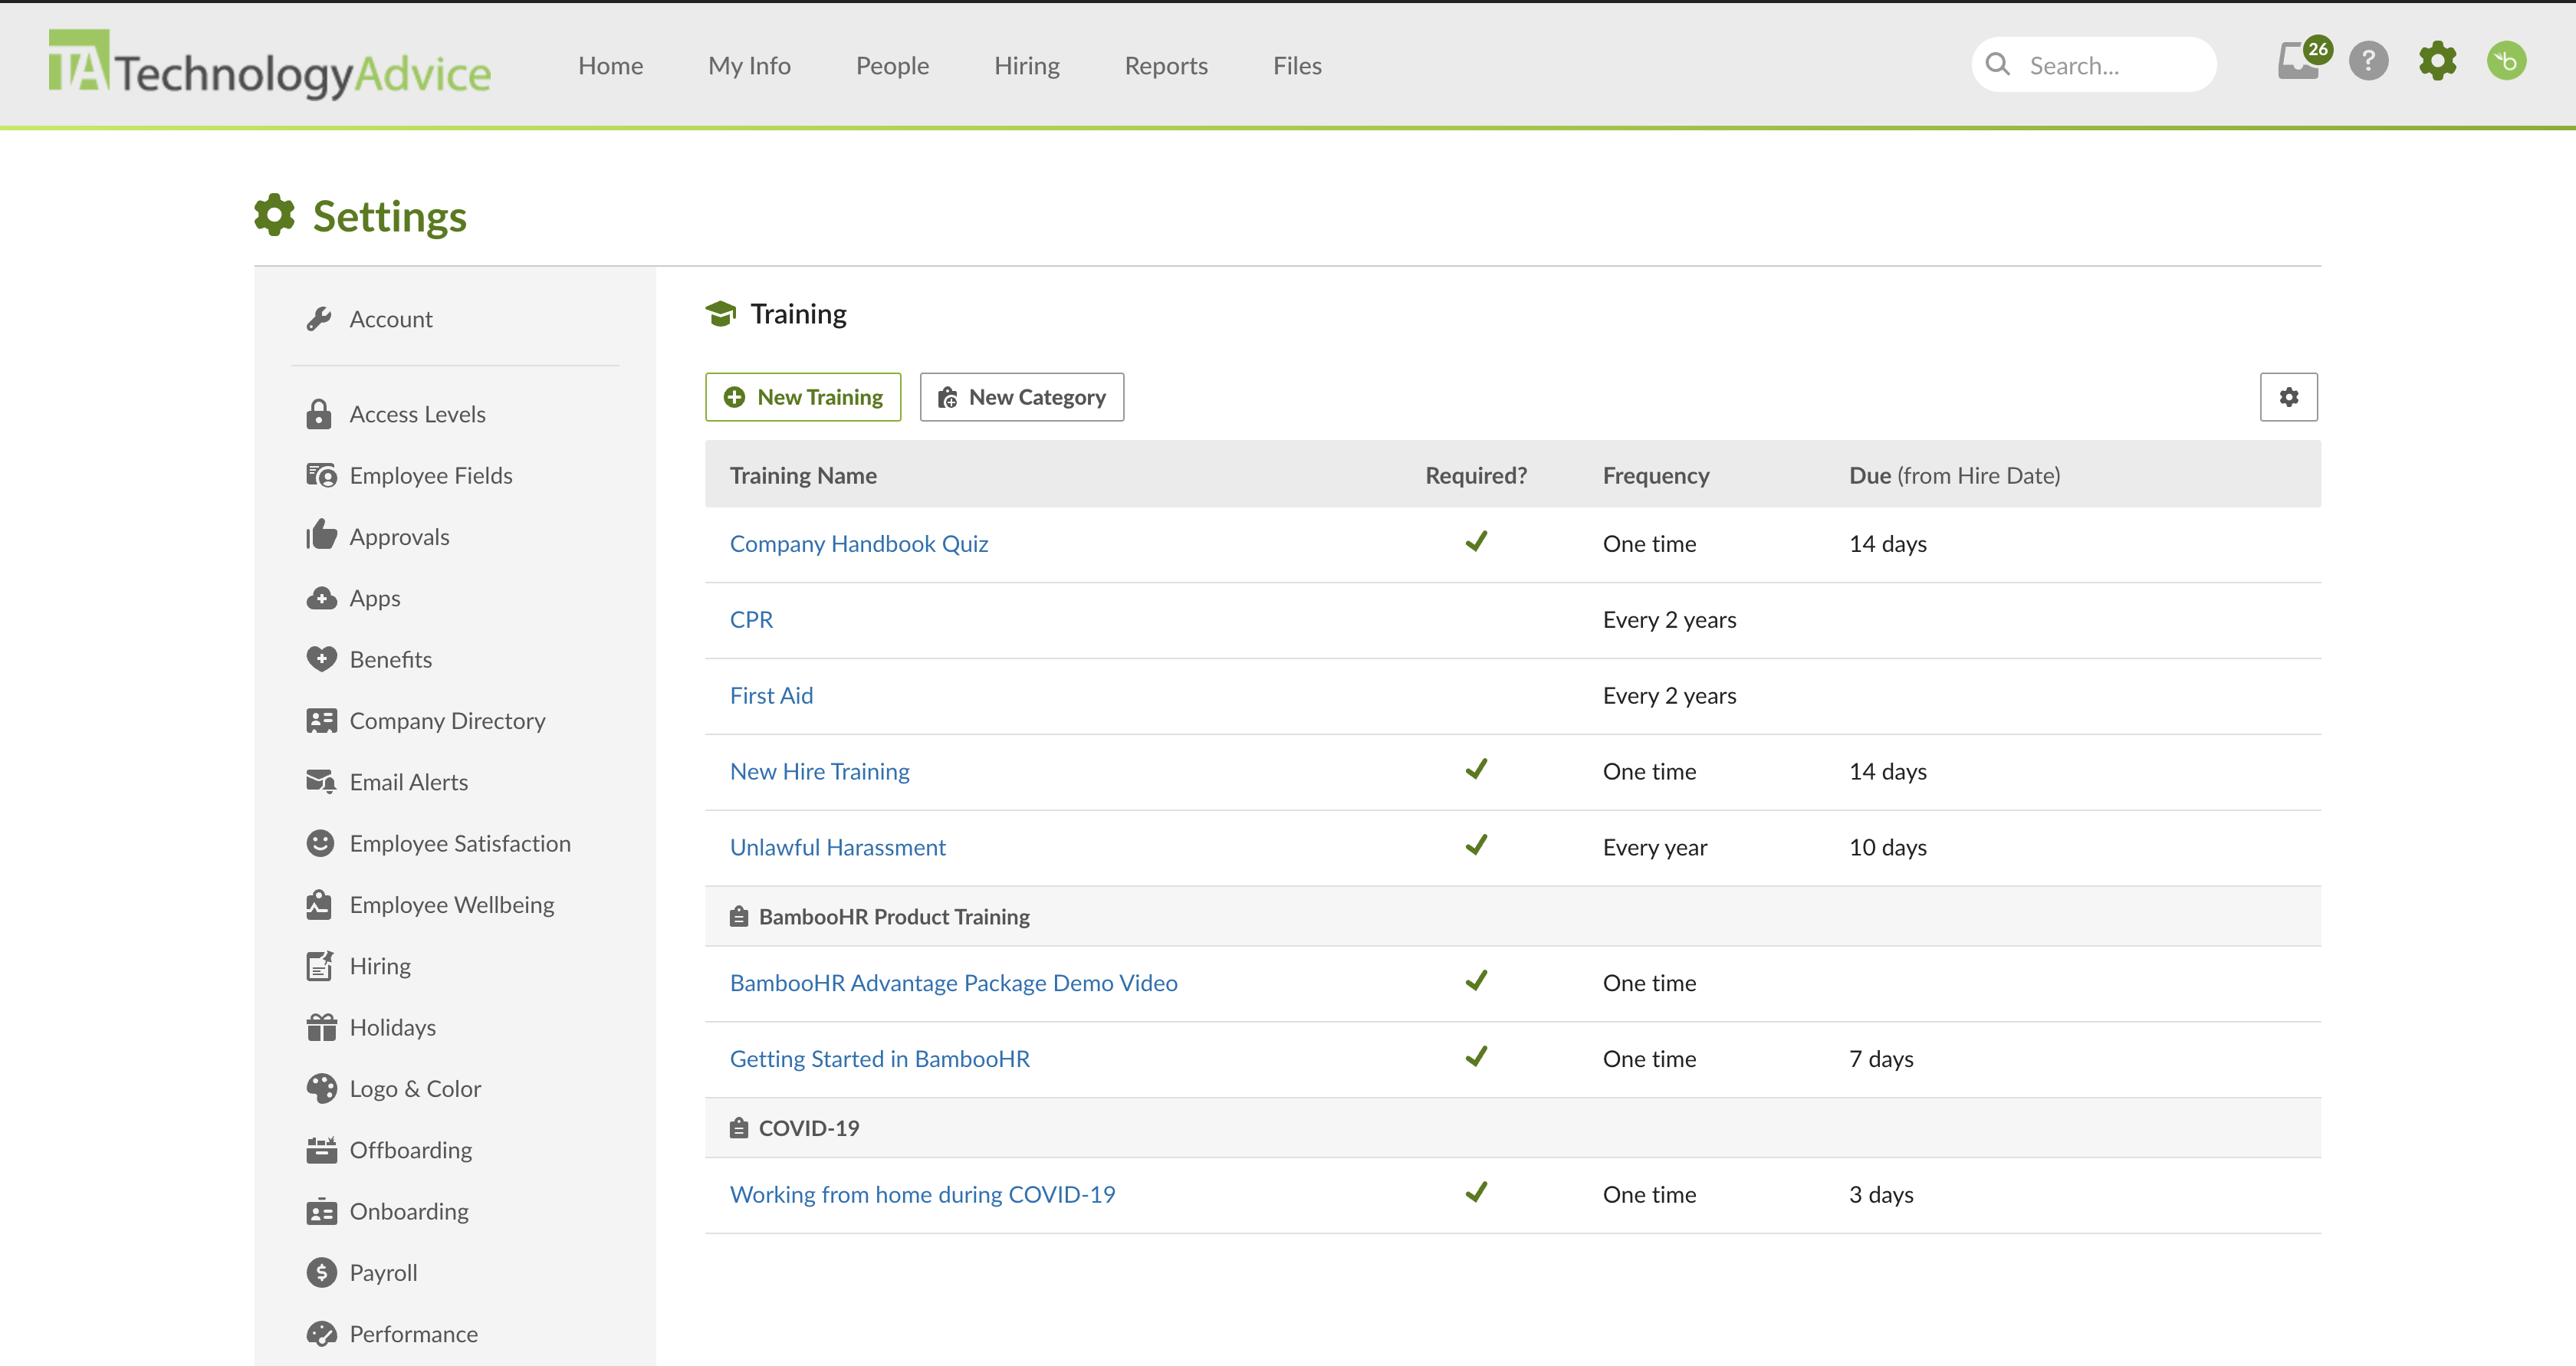Image resolution: width=2576 pixels, height=1366 pixels.
Task: Click the Access Levels lock icon
Action: point(319,414)
